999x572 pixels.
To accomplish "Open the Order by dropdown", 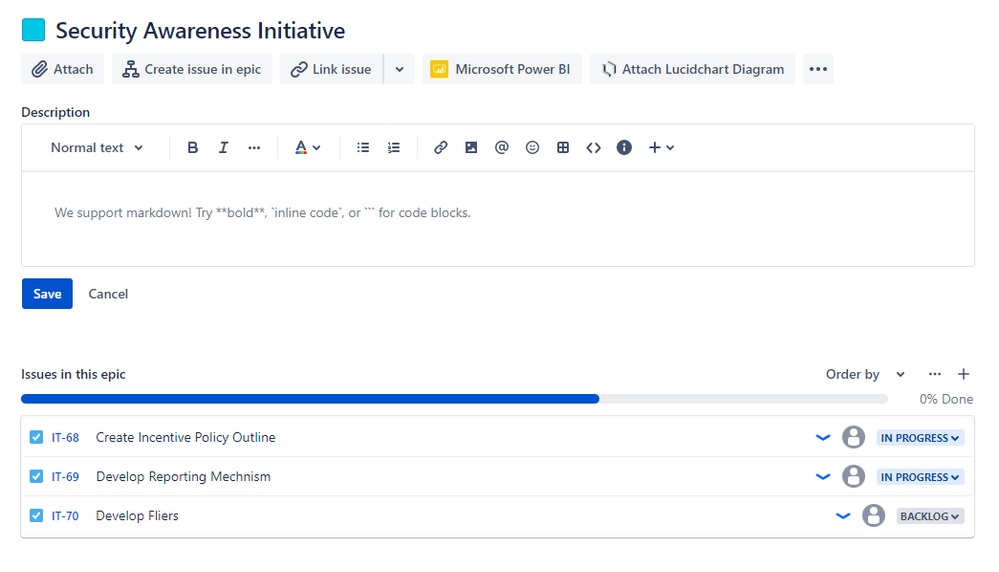I will [865, 375].
